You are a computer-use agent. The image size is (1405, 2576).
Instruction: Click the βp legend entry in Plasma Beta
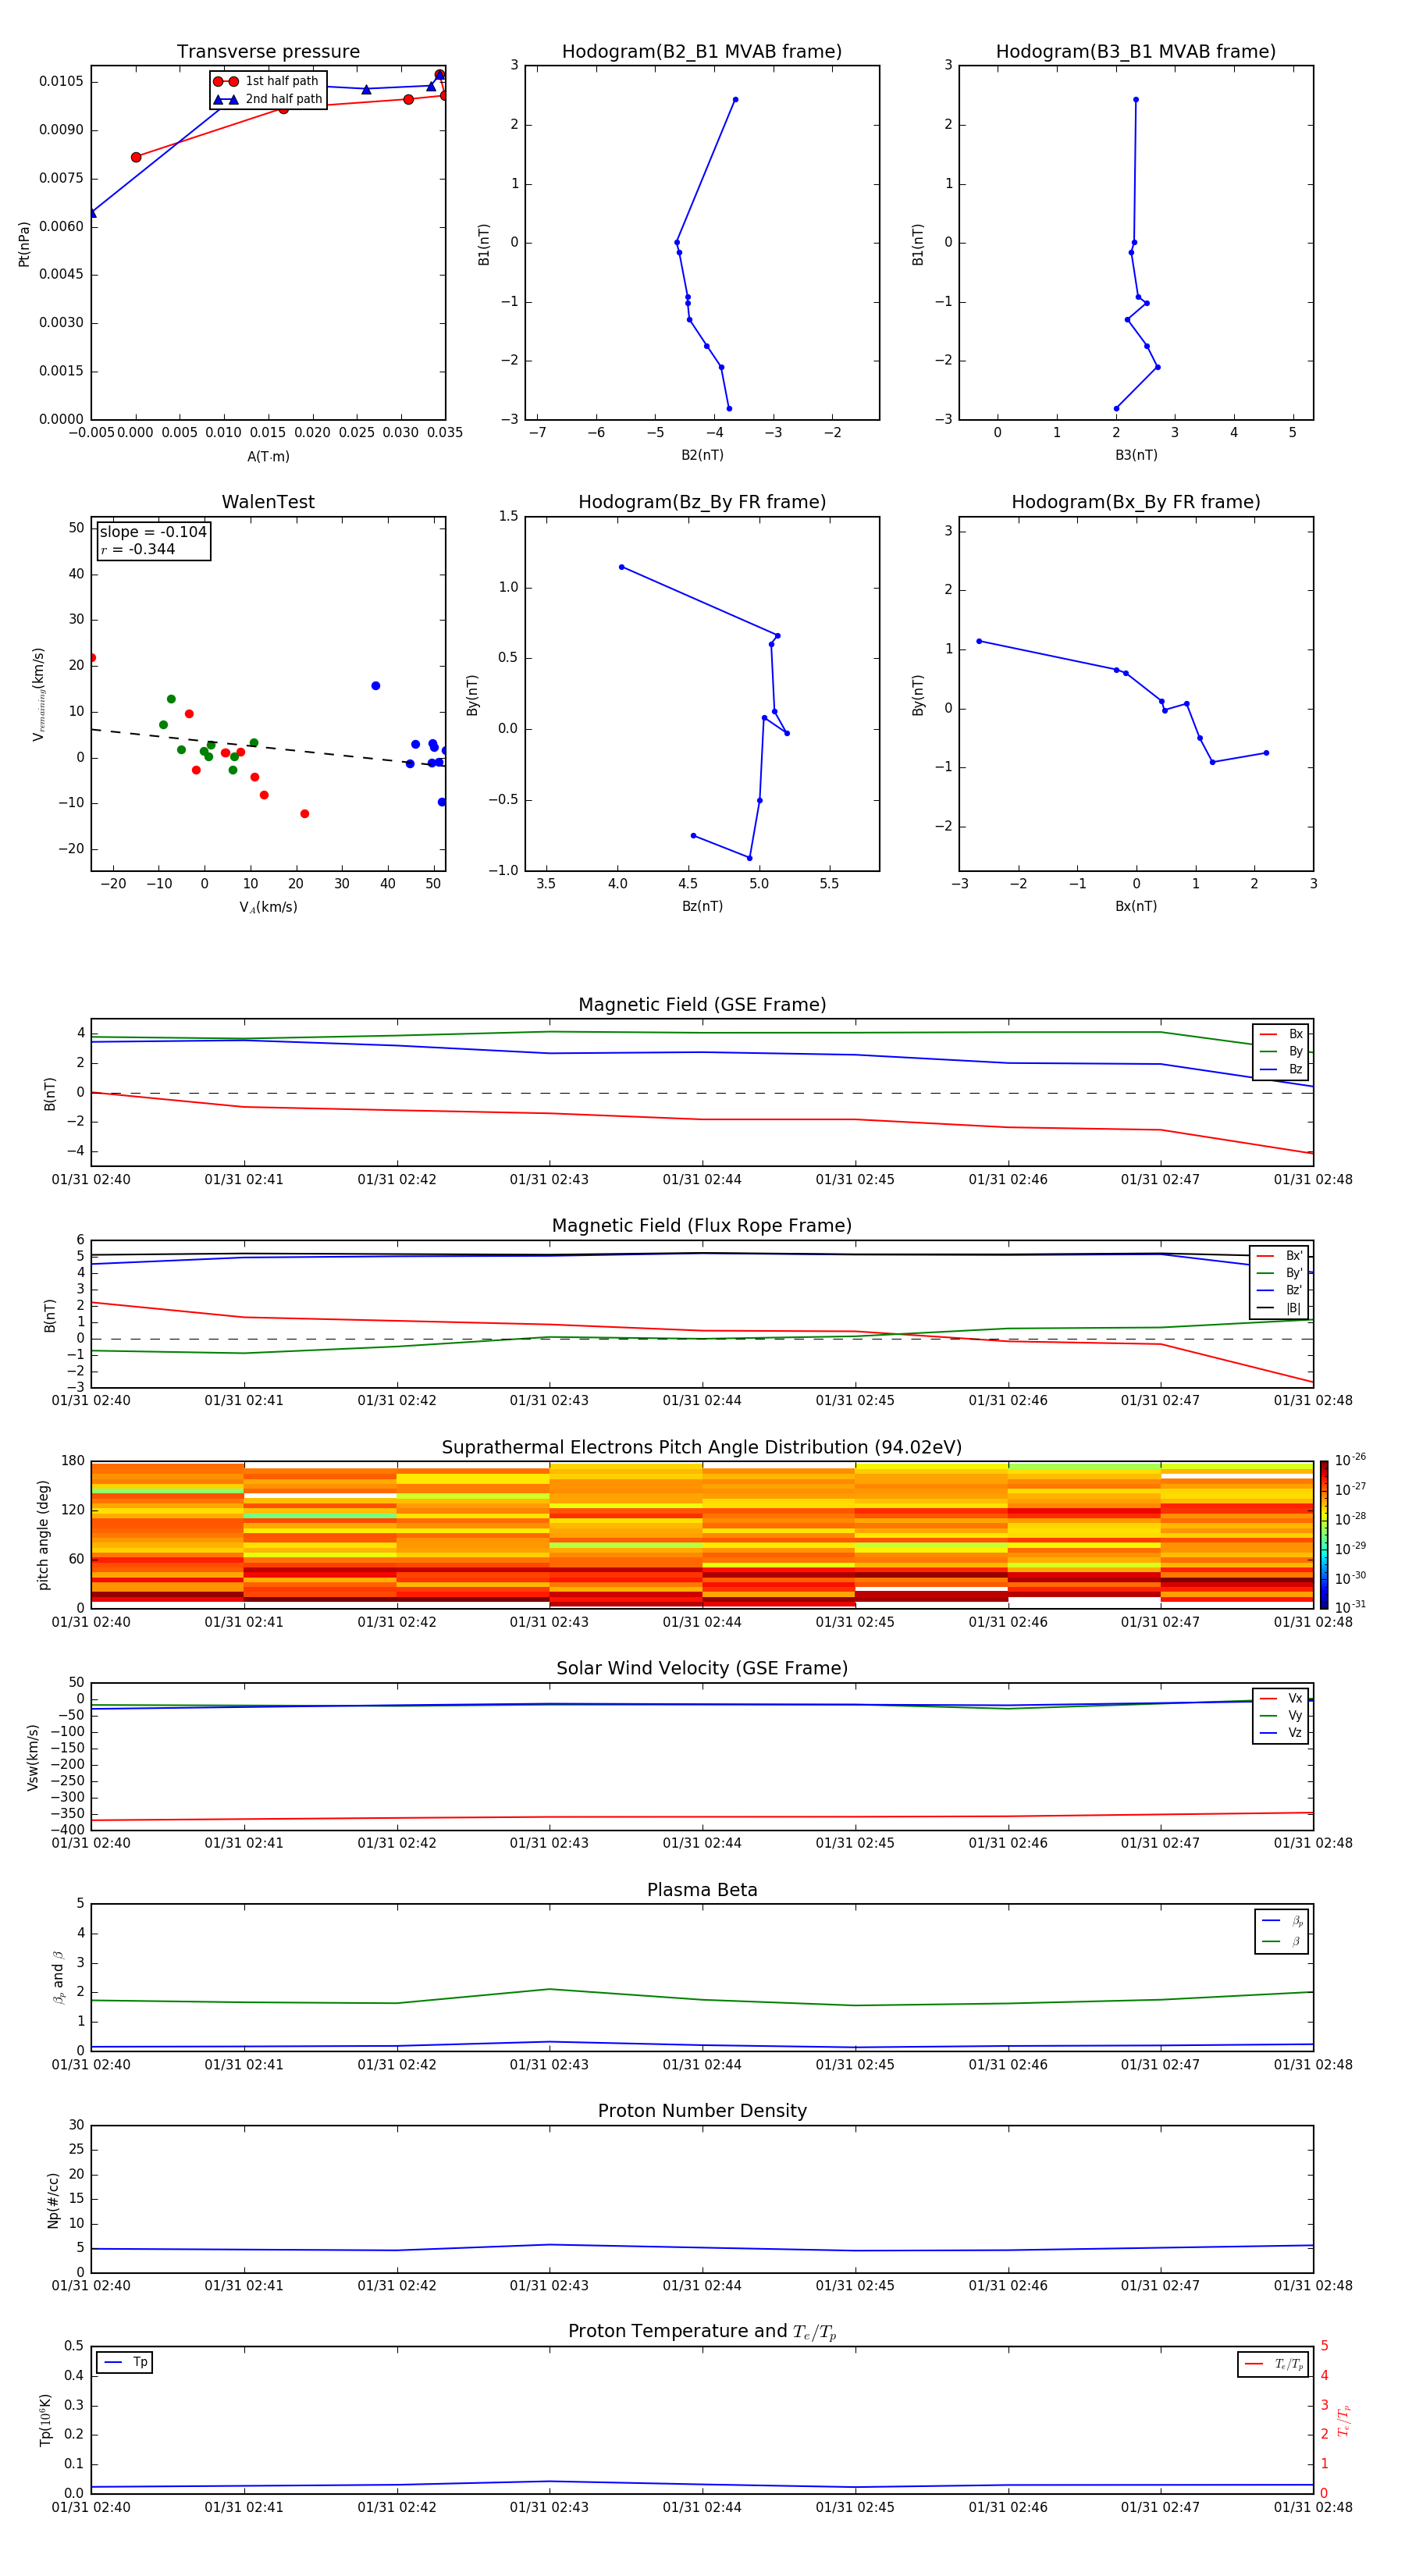[x=1282, y=1921]
